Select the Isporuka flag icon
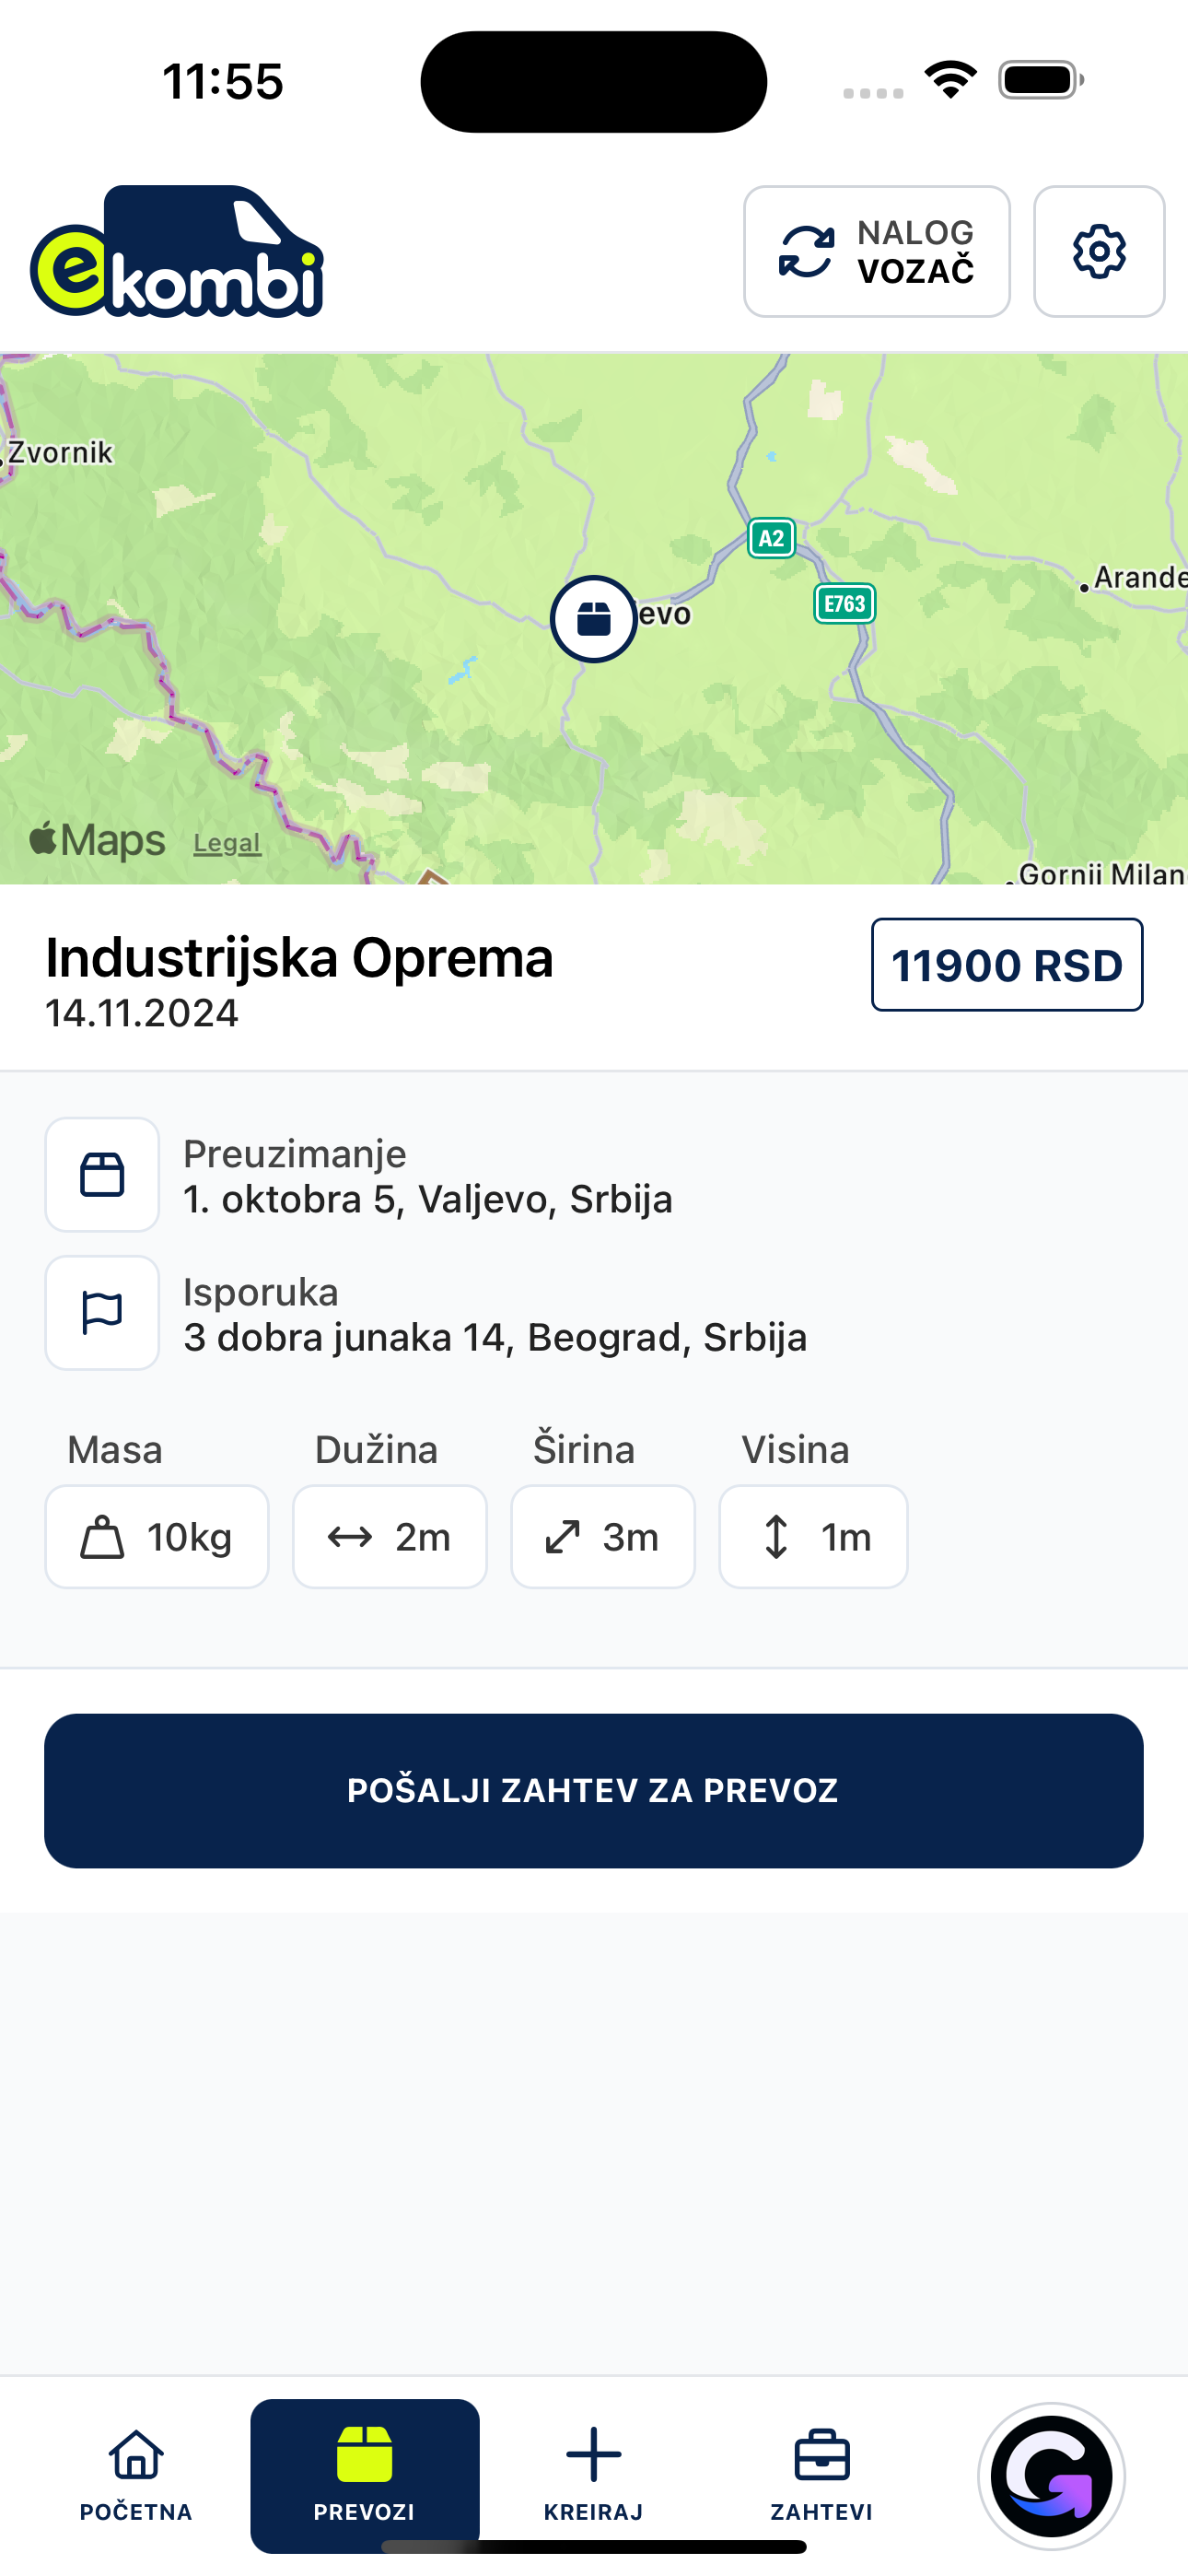 click(x=102, y=1313)
